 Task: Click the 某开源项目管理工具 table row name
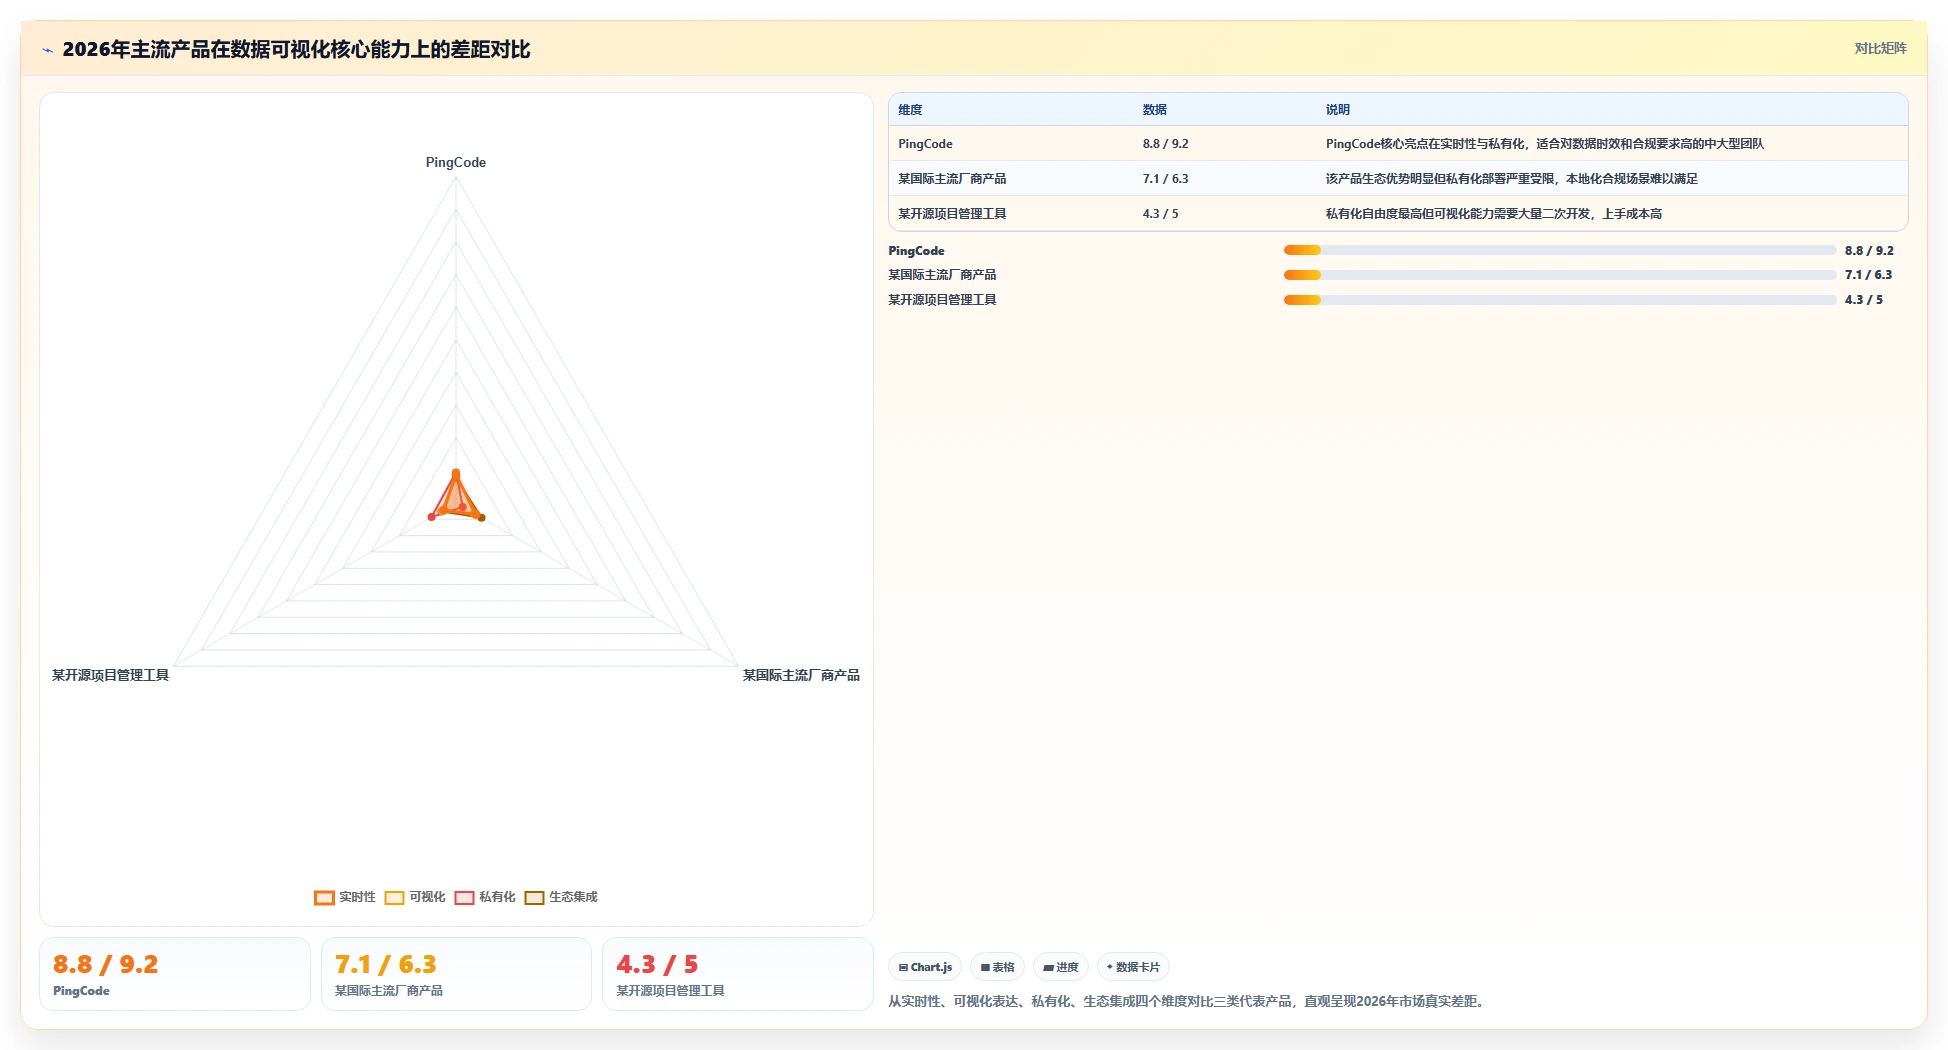tap(952, 214)
